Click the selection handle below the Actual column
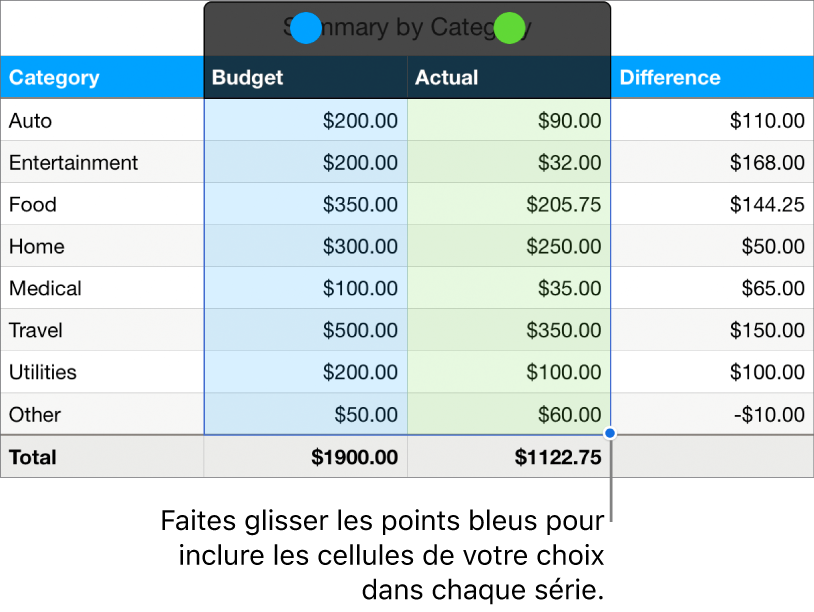814x612 pixels. coord(609,432)
